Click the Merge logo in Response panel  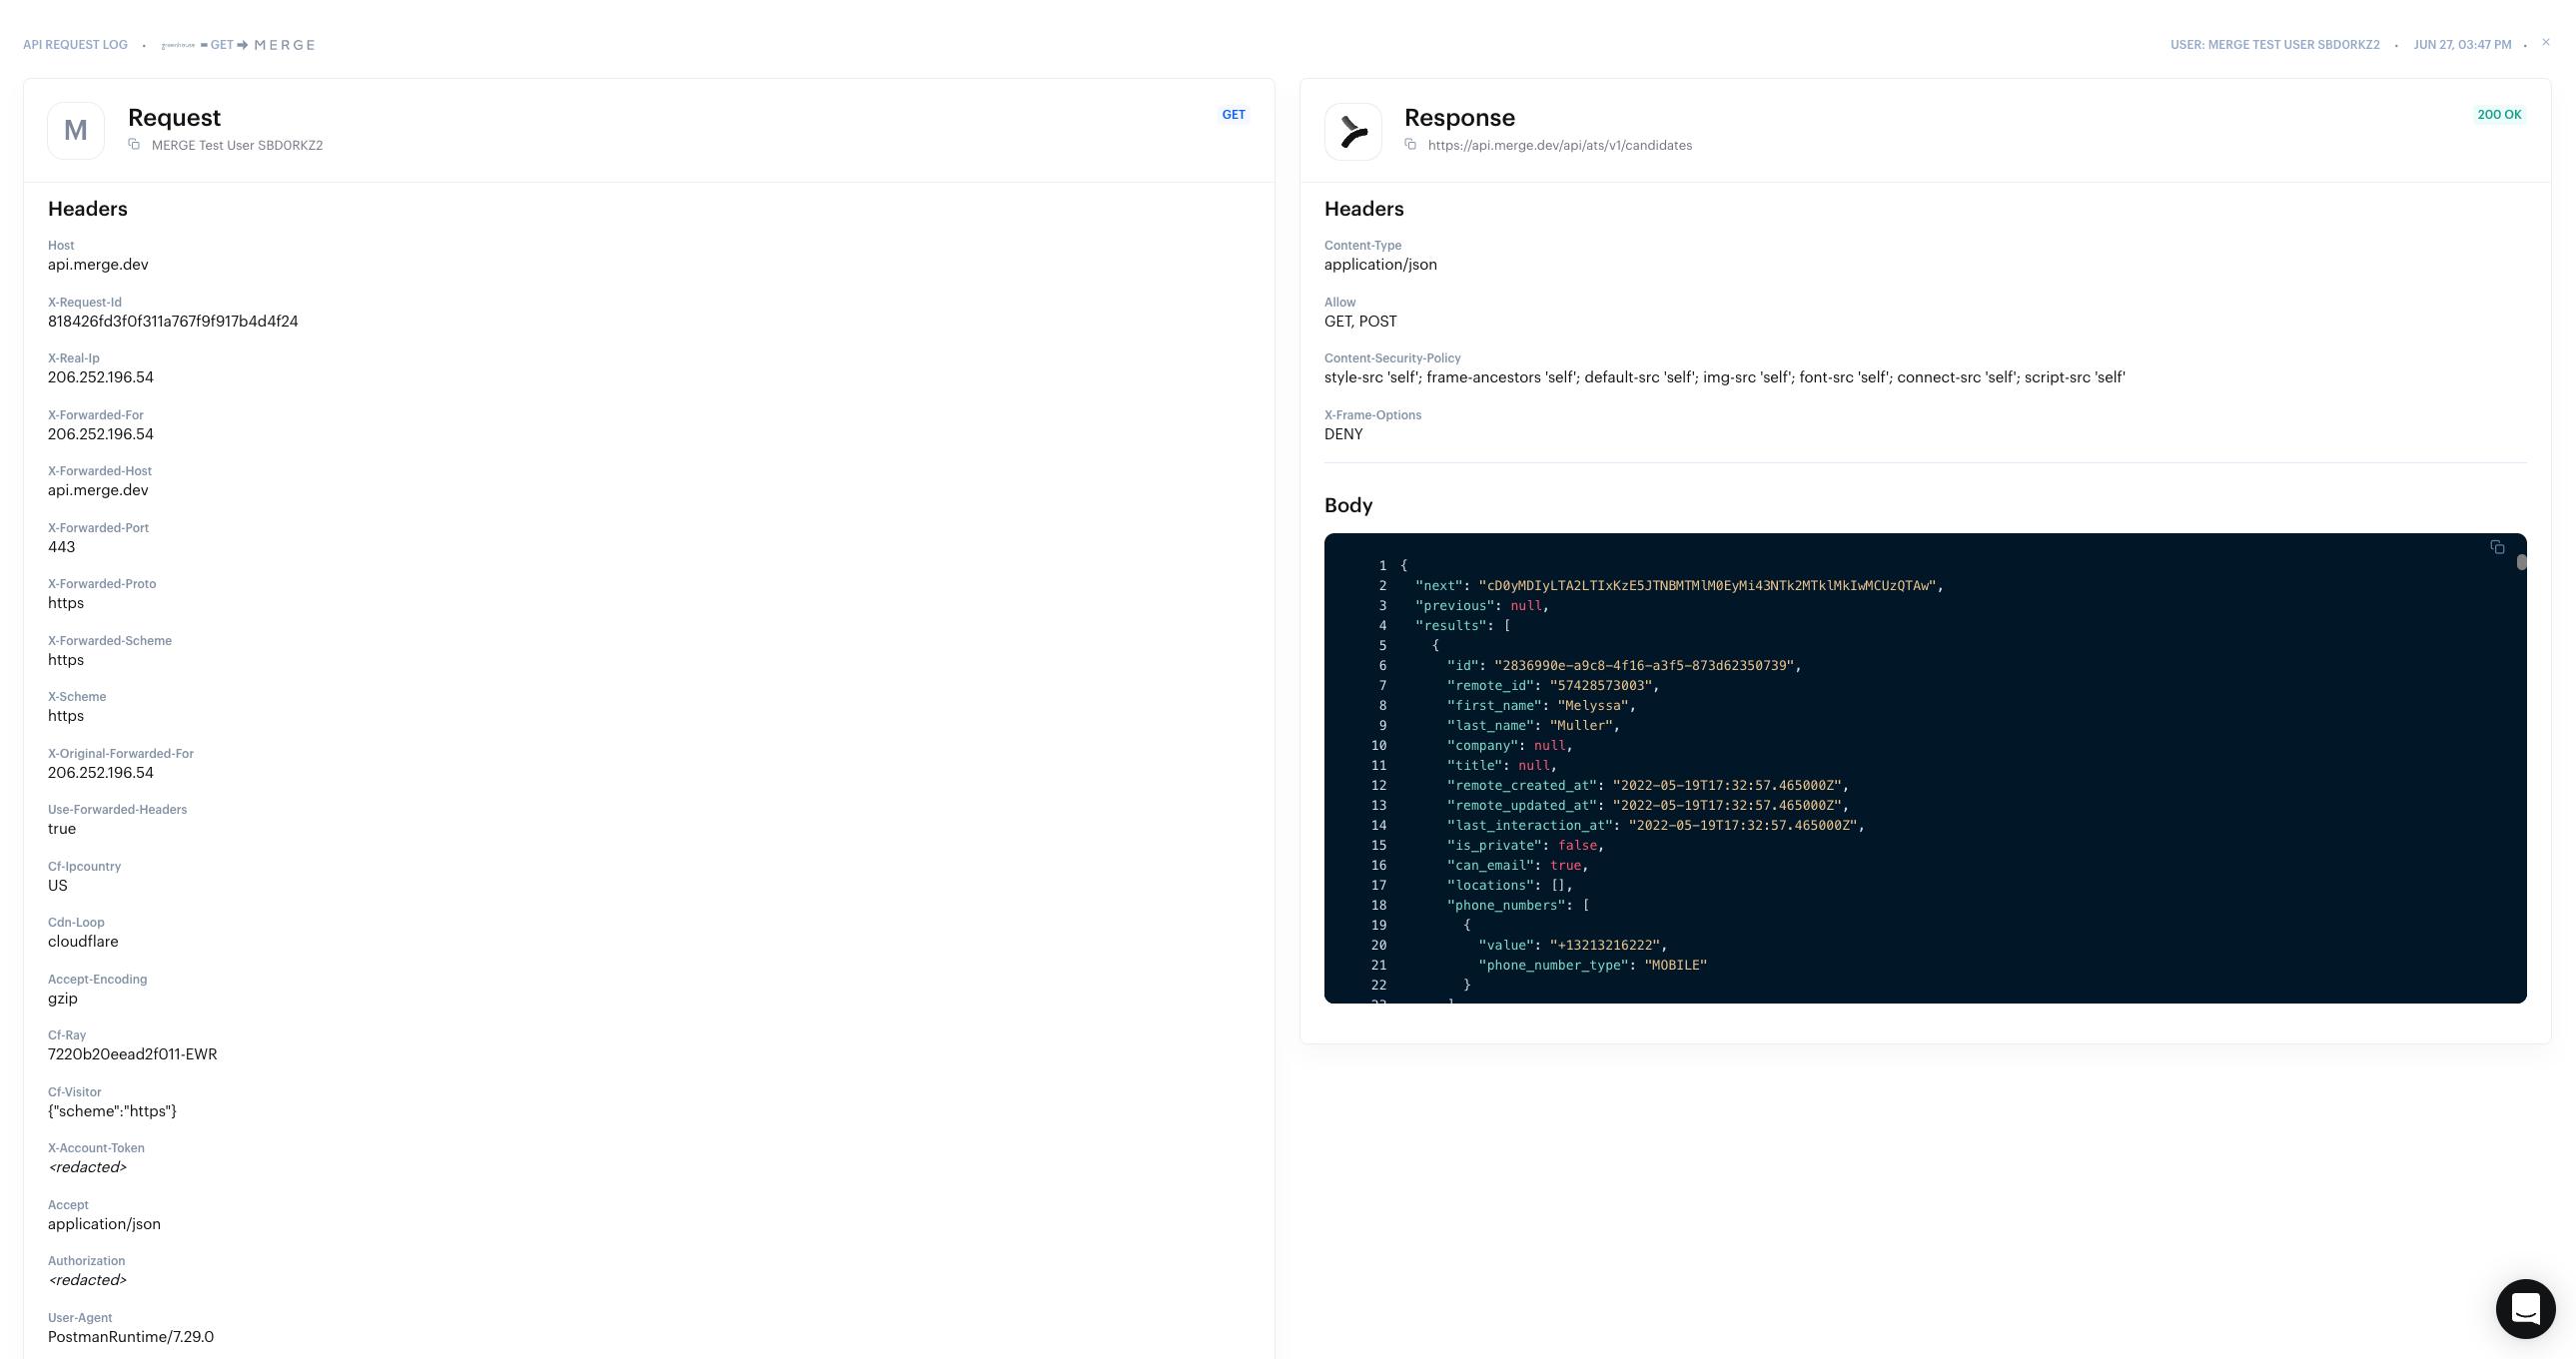1353,132
